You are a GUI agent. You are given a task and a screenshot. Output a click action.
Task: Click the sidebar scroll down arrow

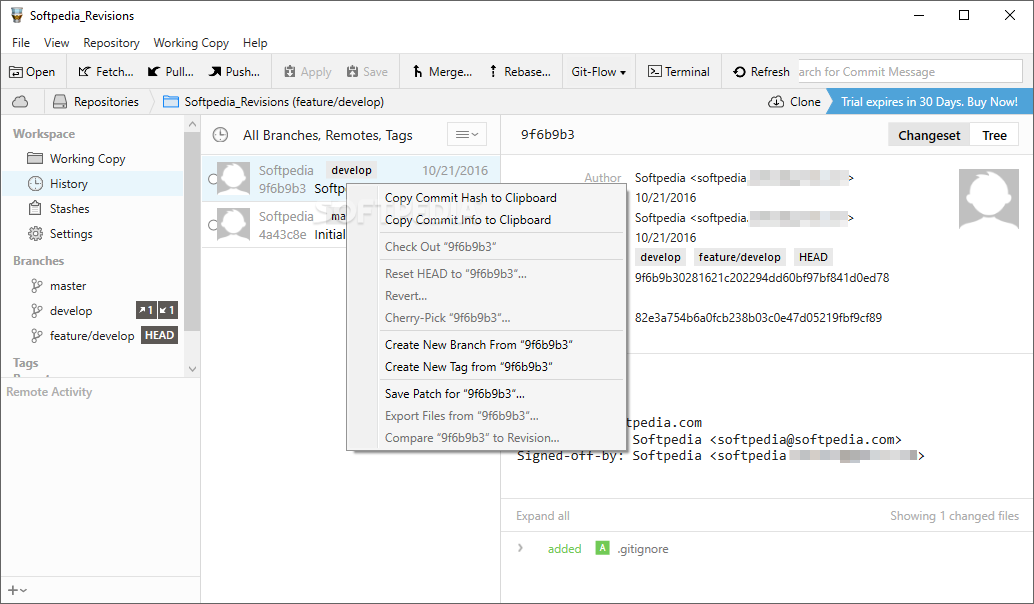193,369
